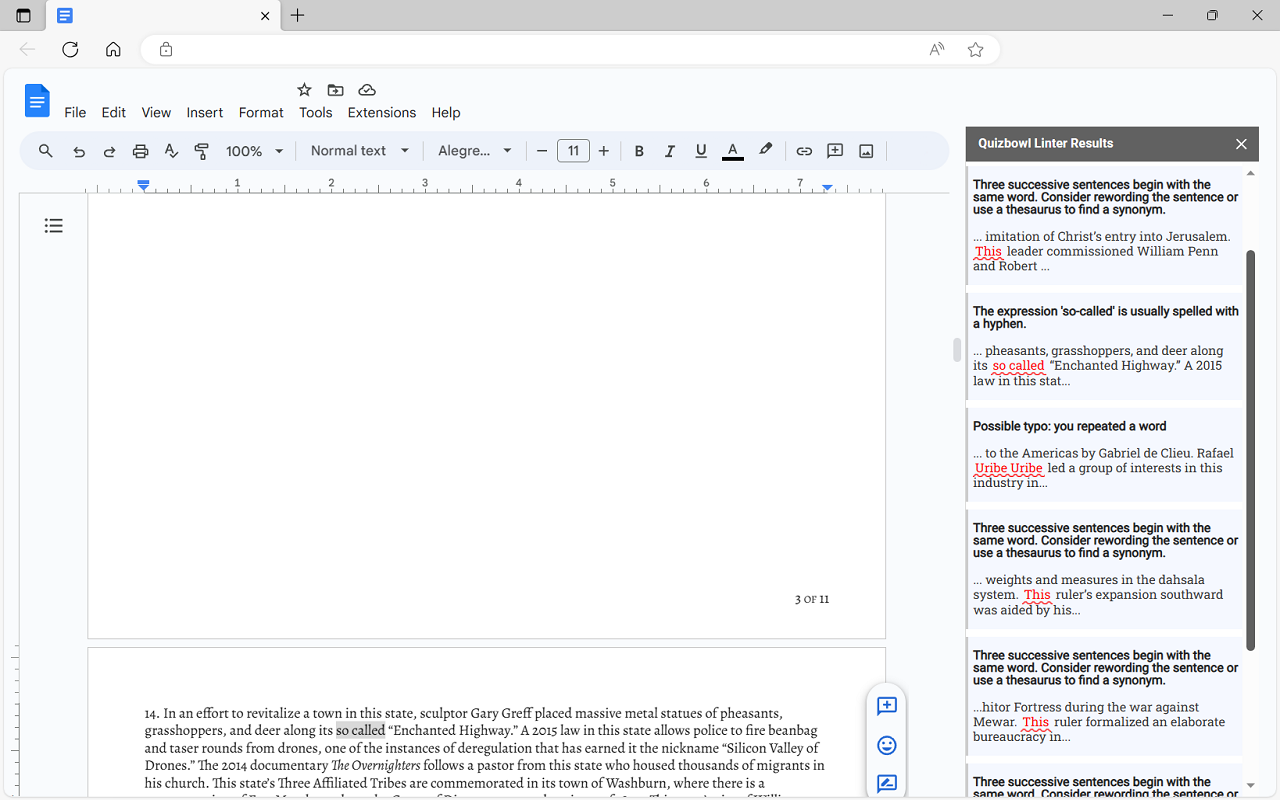Open the font family dropdown
1280x800 pixels.
475,151
